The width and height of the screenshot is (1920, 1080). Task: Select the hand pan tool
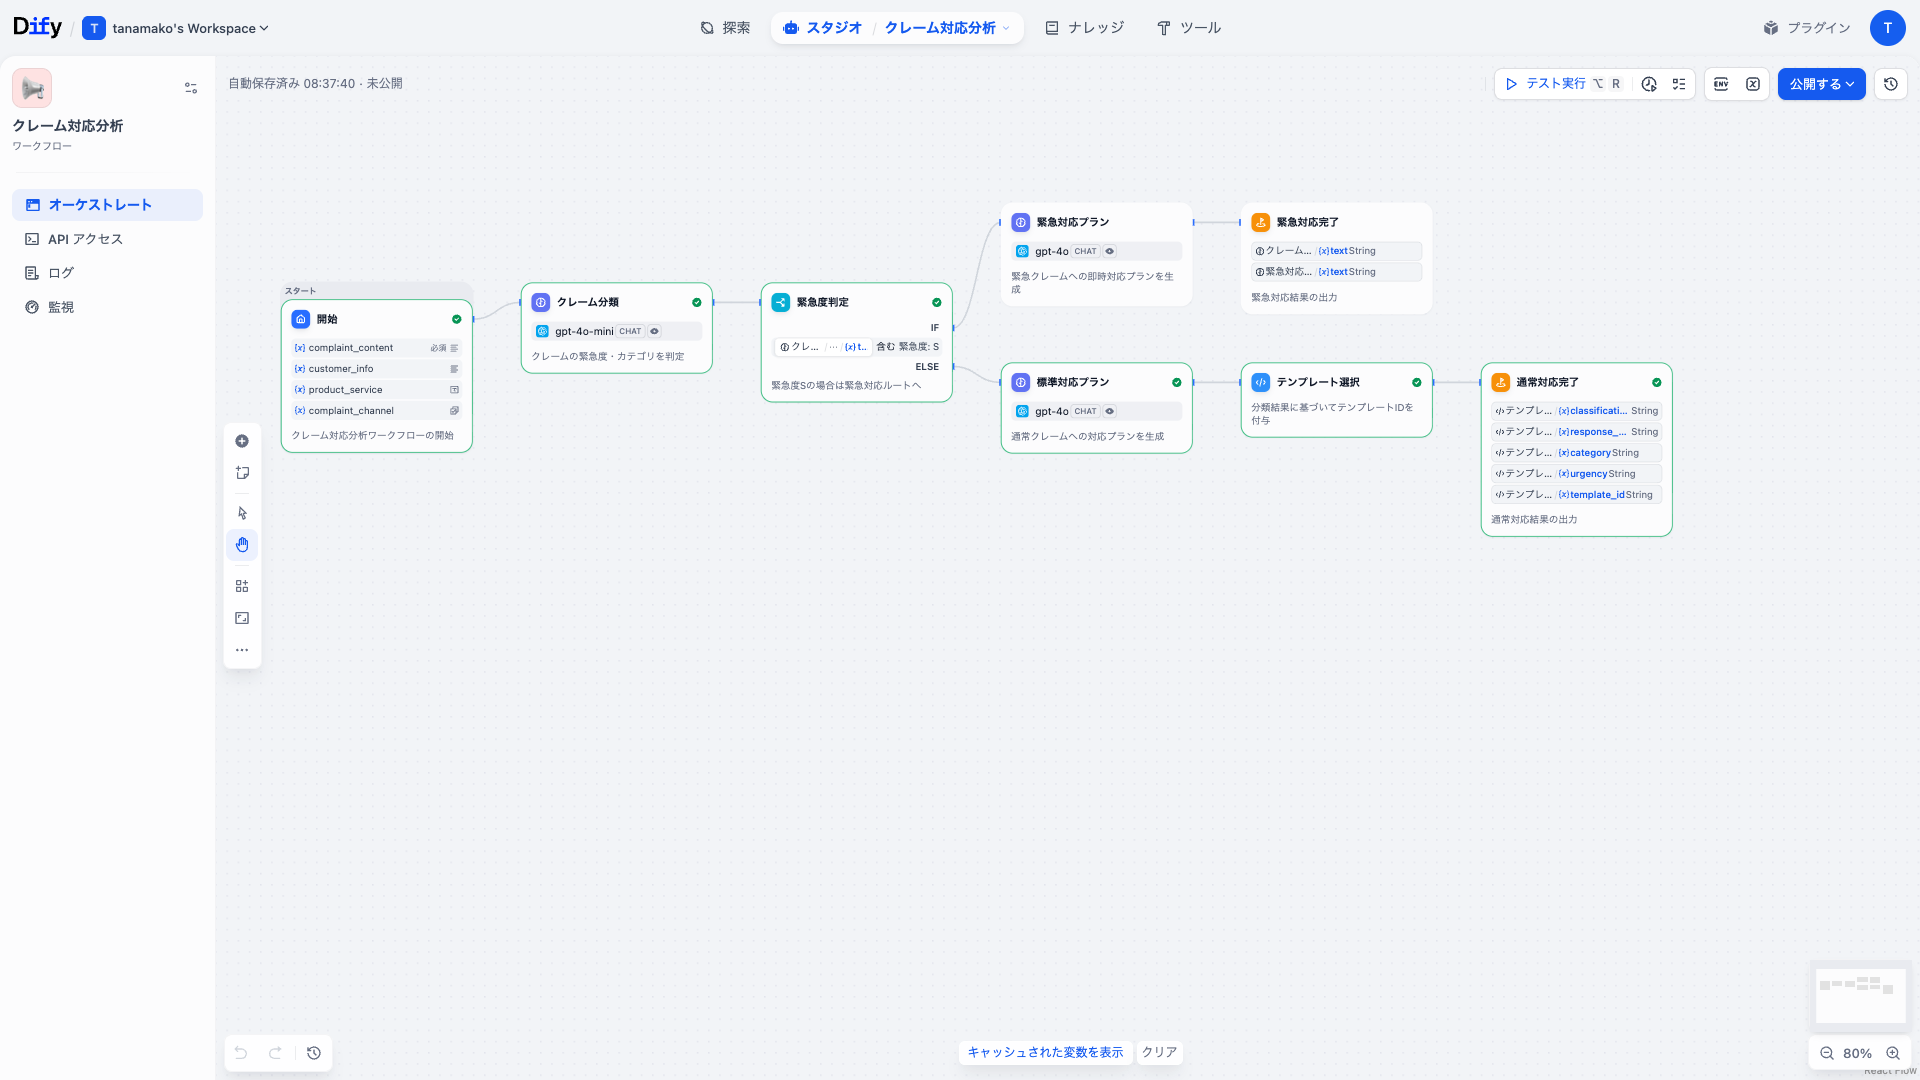[242, 545]
